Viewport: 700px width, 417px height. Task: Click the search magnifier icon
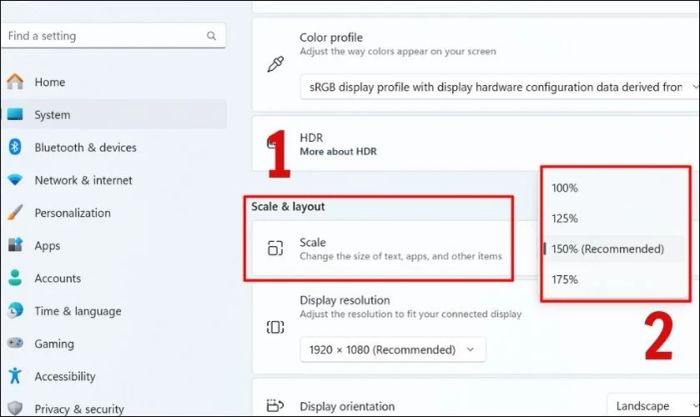click(x=211, y=36)
